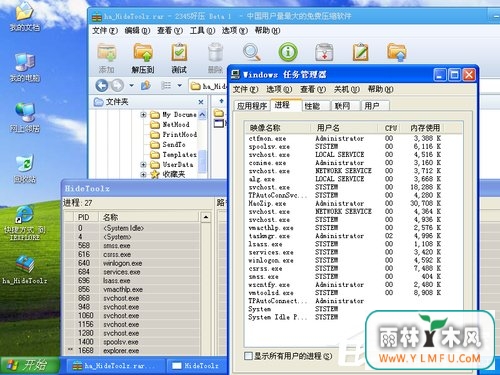Screen dimensions: 500x375
Task: Click the Up folder icon in navigation bar
Action: 146,86
